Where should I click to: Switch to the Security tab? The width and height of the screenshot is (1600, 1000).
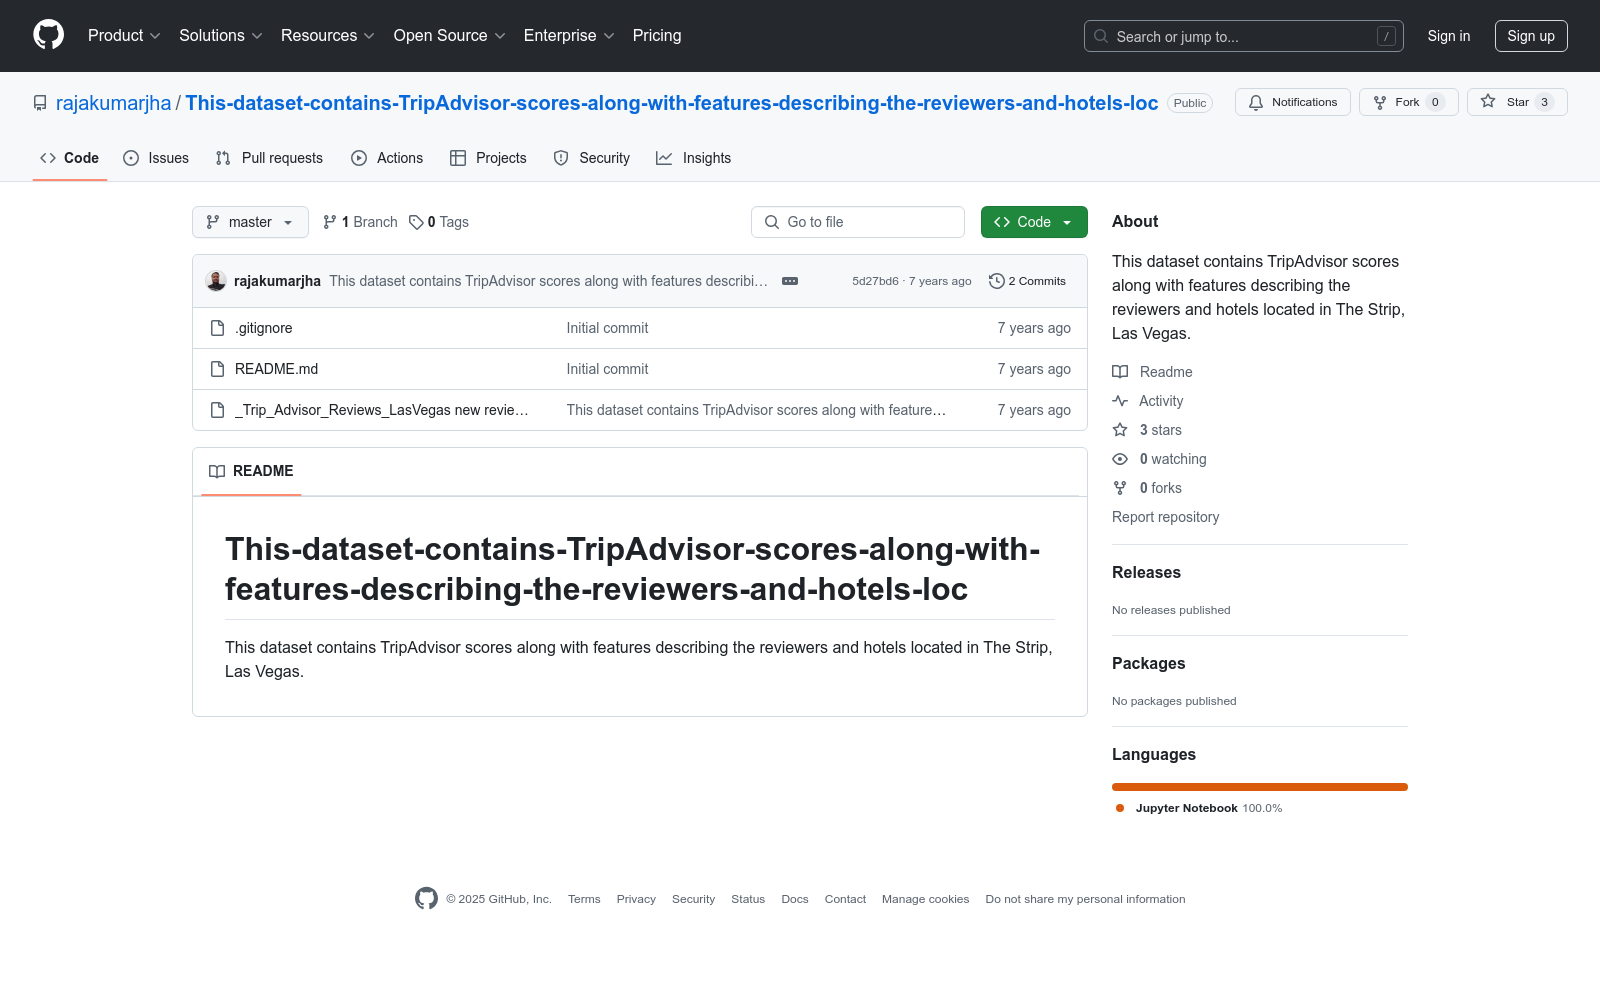click(592, 158)
